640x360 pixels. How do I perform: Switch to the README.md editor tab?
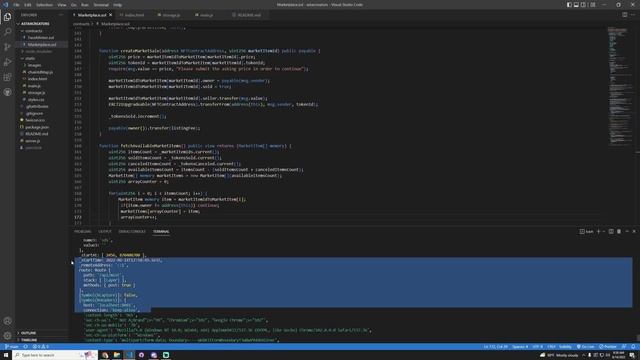point(249,15)
